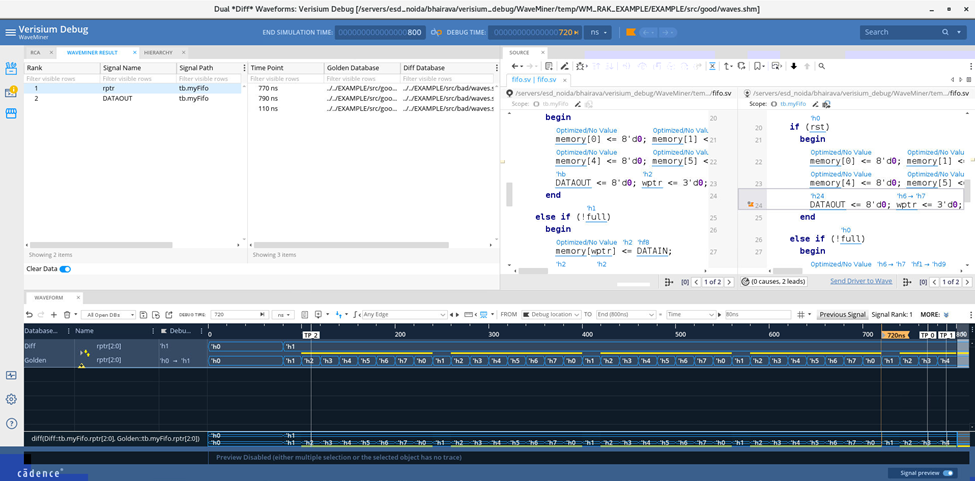Open the sidebar icon with orange alert badge
This screenshot has height=481, width=975.
[x=11, y=92]
